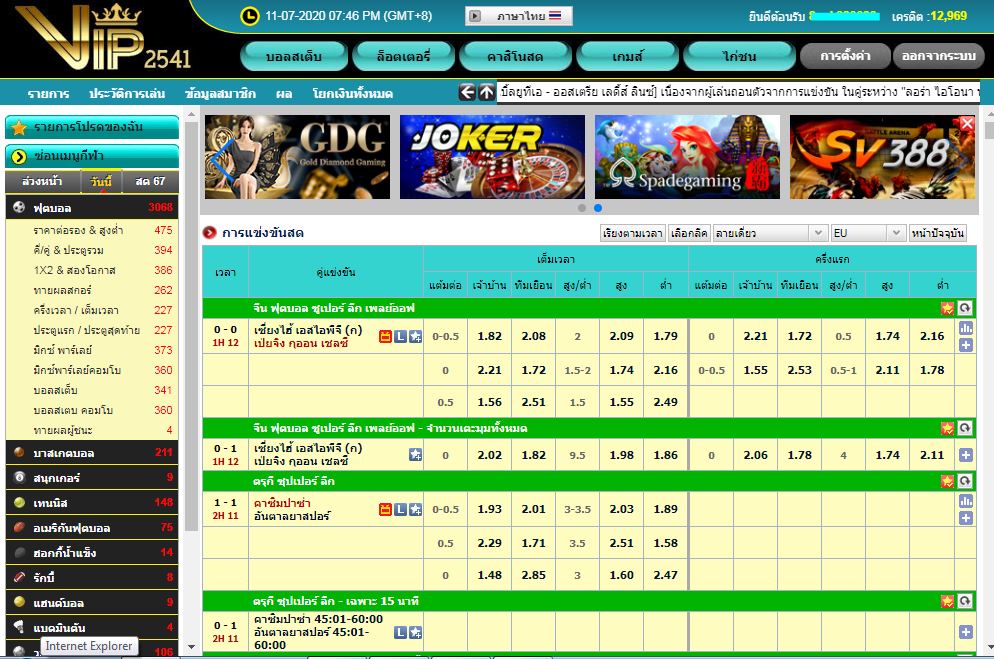
Task: Click the หน้าปัจจุบัน button
Action: (x=938, y=233)
